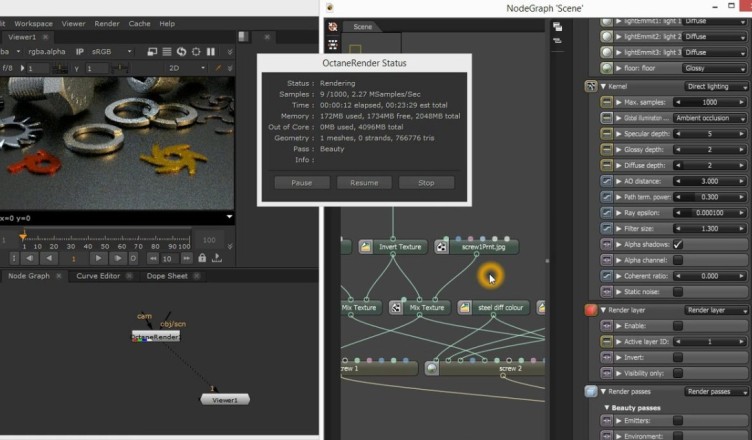
Task: Open the Workspace menu
Action: [x=33, y=24]
